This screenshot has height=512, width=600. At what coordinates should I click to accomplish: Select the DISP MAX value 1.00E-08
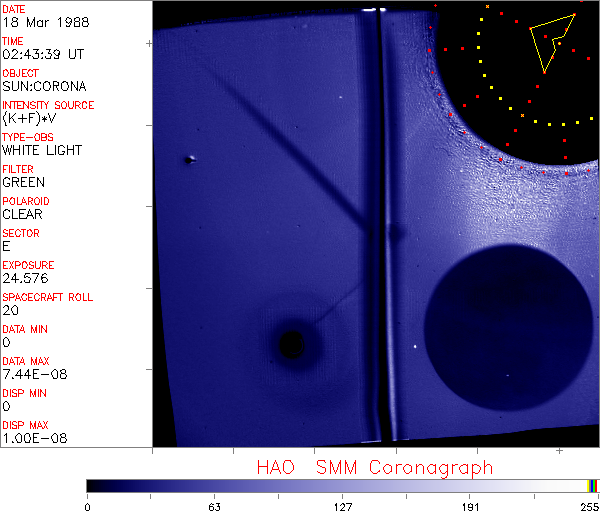[33, 438]
